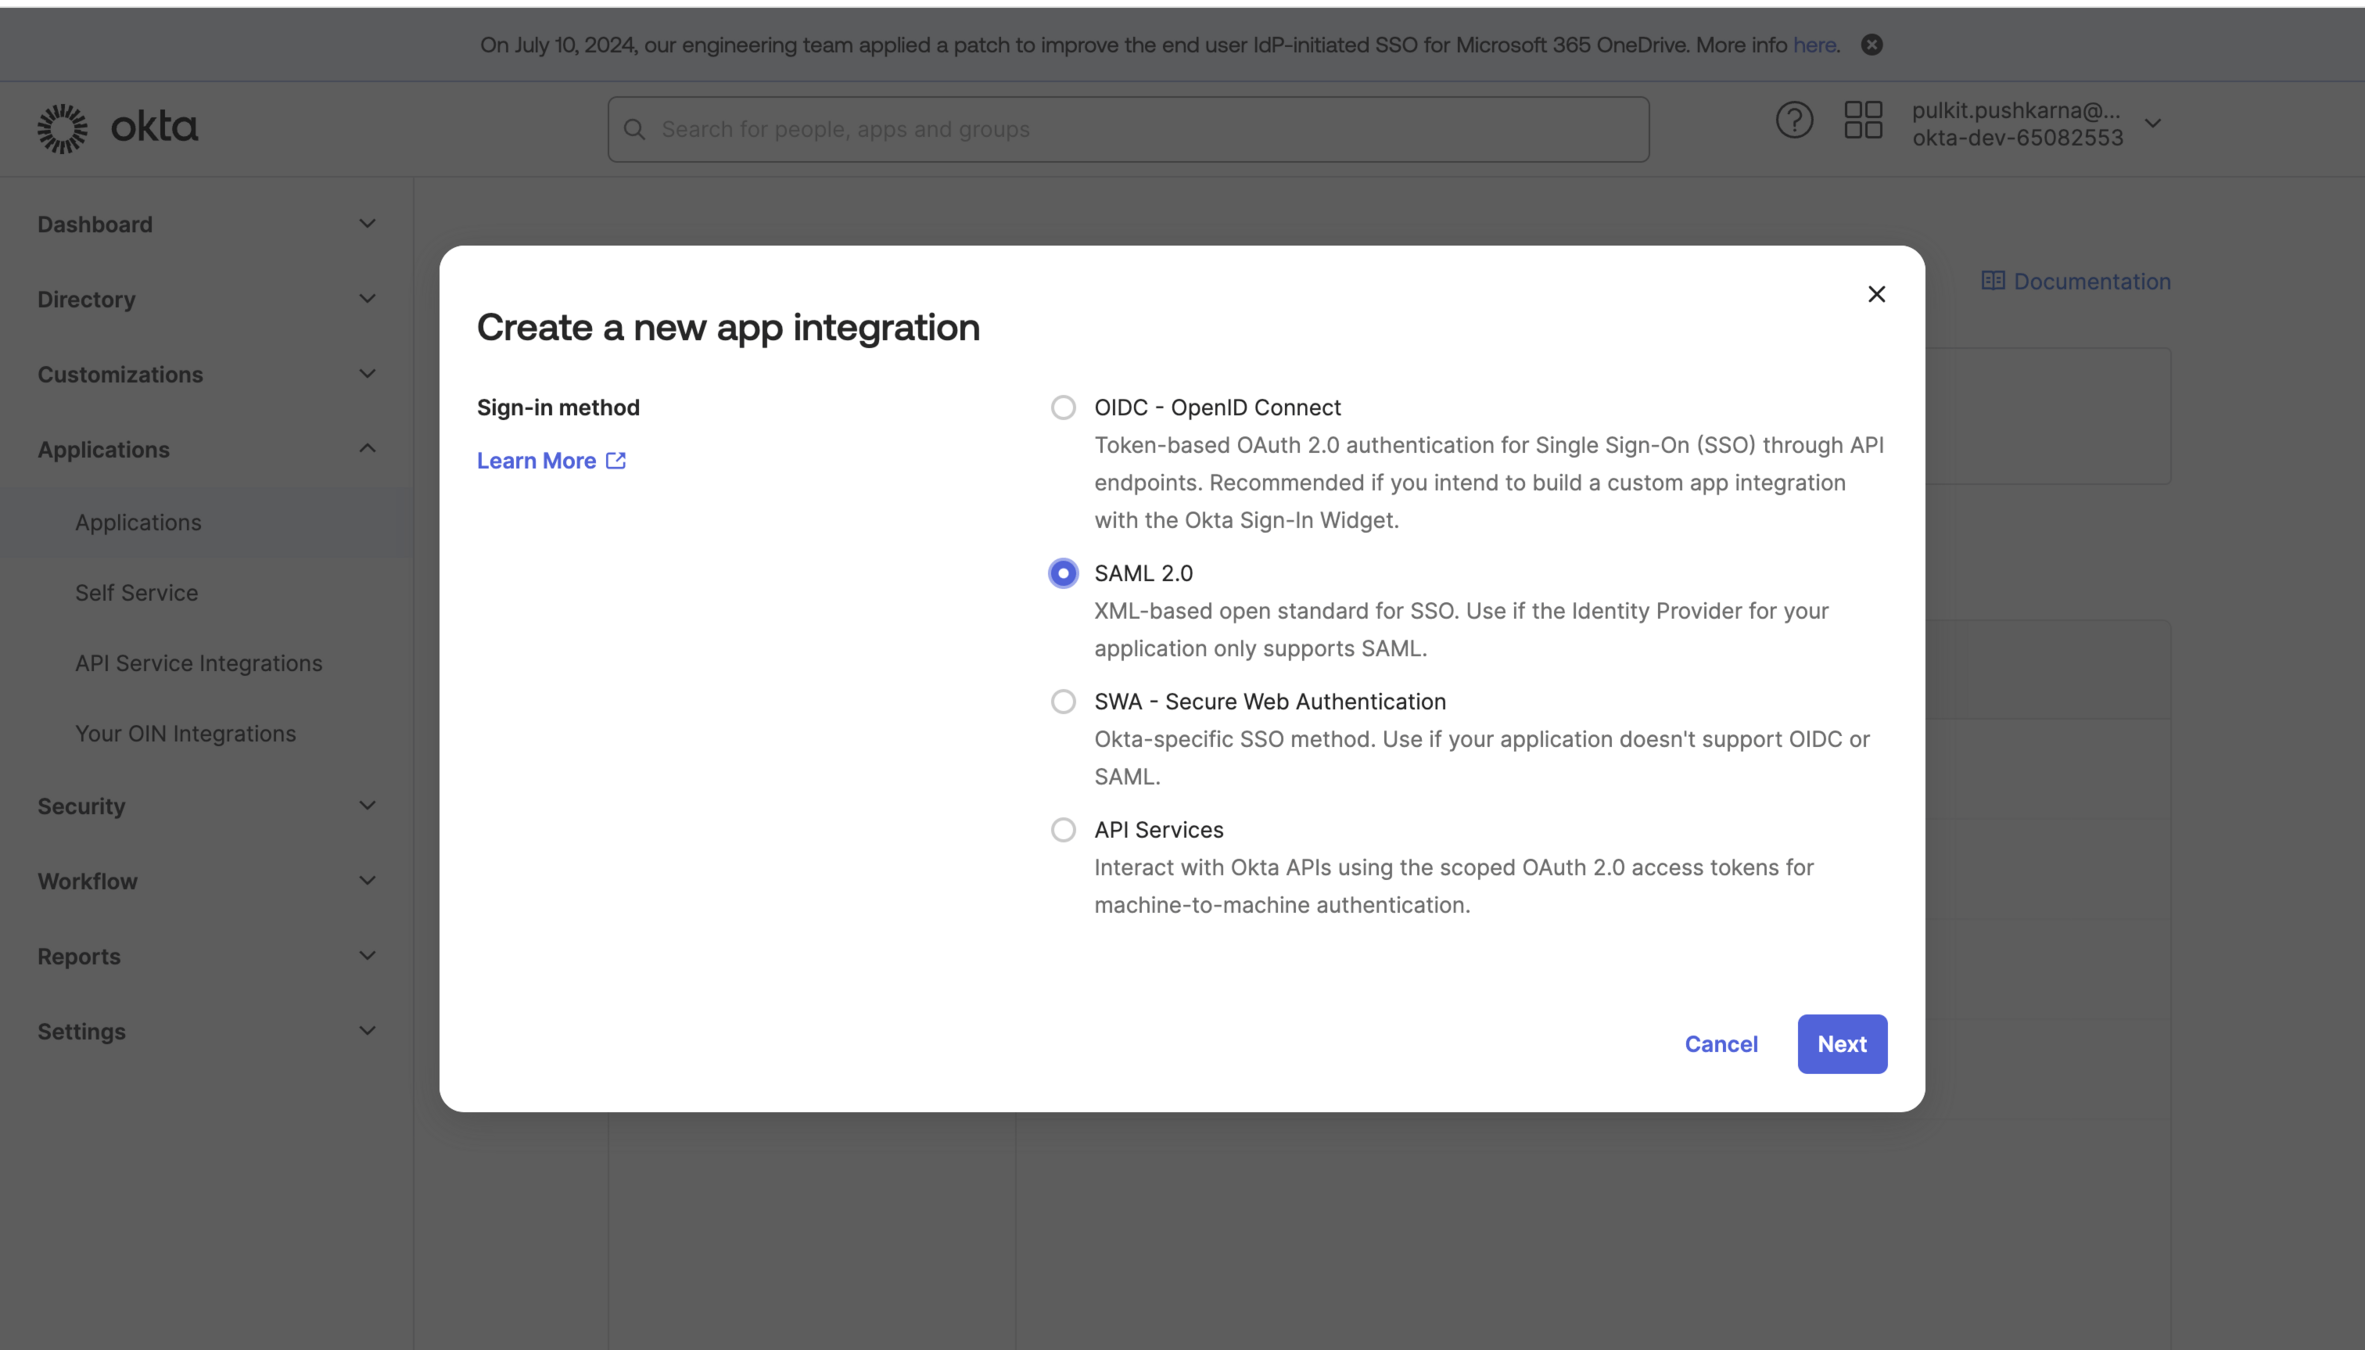Click the Next button

tap(1842, 1044)
